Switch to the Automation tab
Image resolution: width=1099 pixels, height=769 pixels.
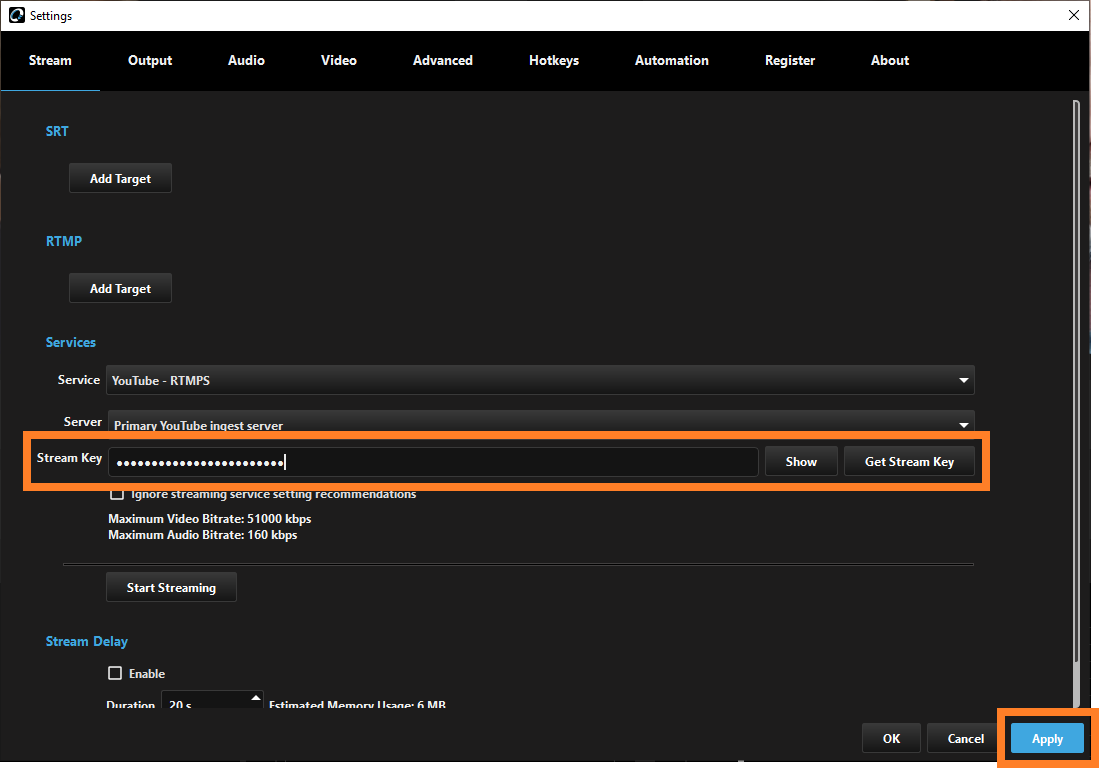pos(672,60)
